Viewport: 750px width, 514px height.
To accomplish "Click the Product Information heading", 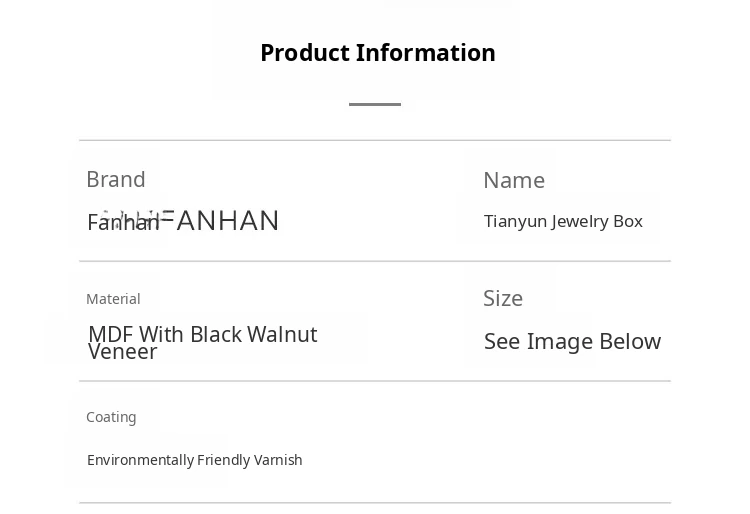I will (377, 53).
